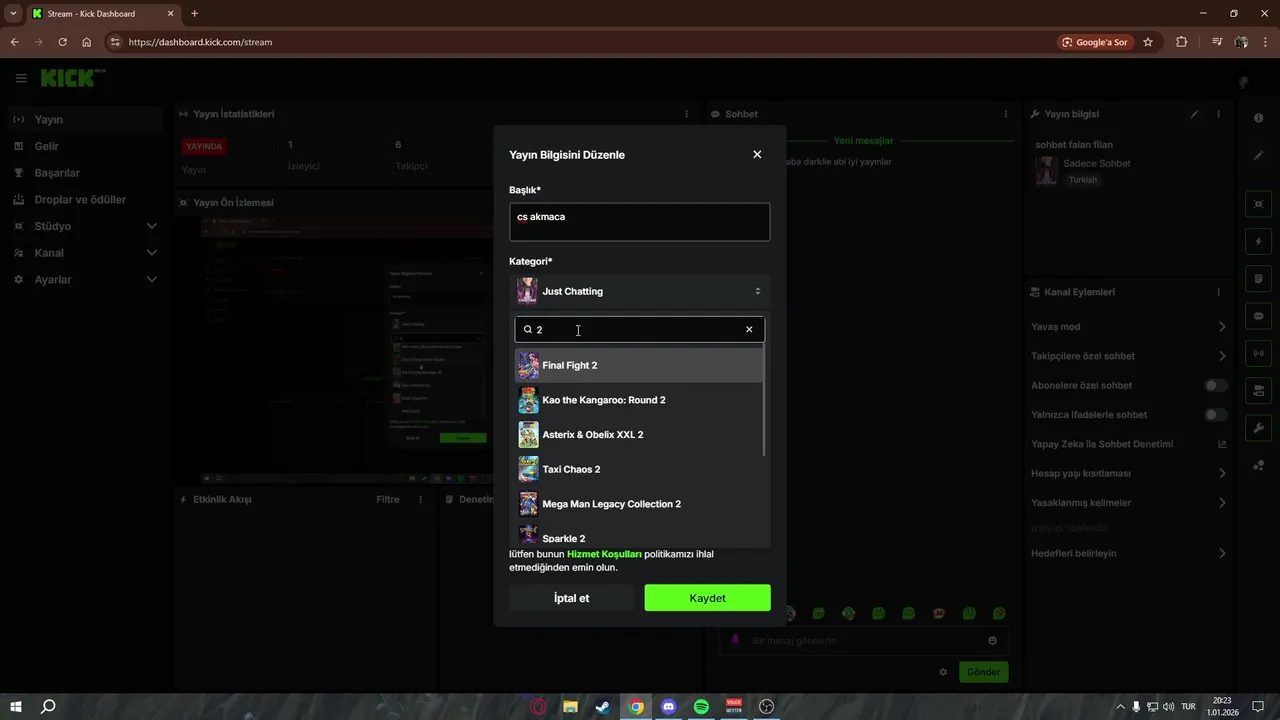The width and height of the screenshot is (1280, 720).
Task: Select Mega Man Legacy Collection 2 category
Action: (x=638, y=504)
